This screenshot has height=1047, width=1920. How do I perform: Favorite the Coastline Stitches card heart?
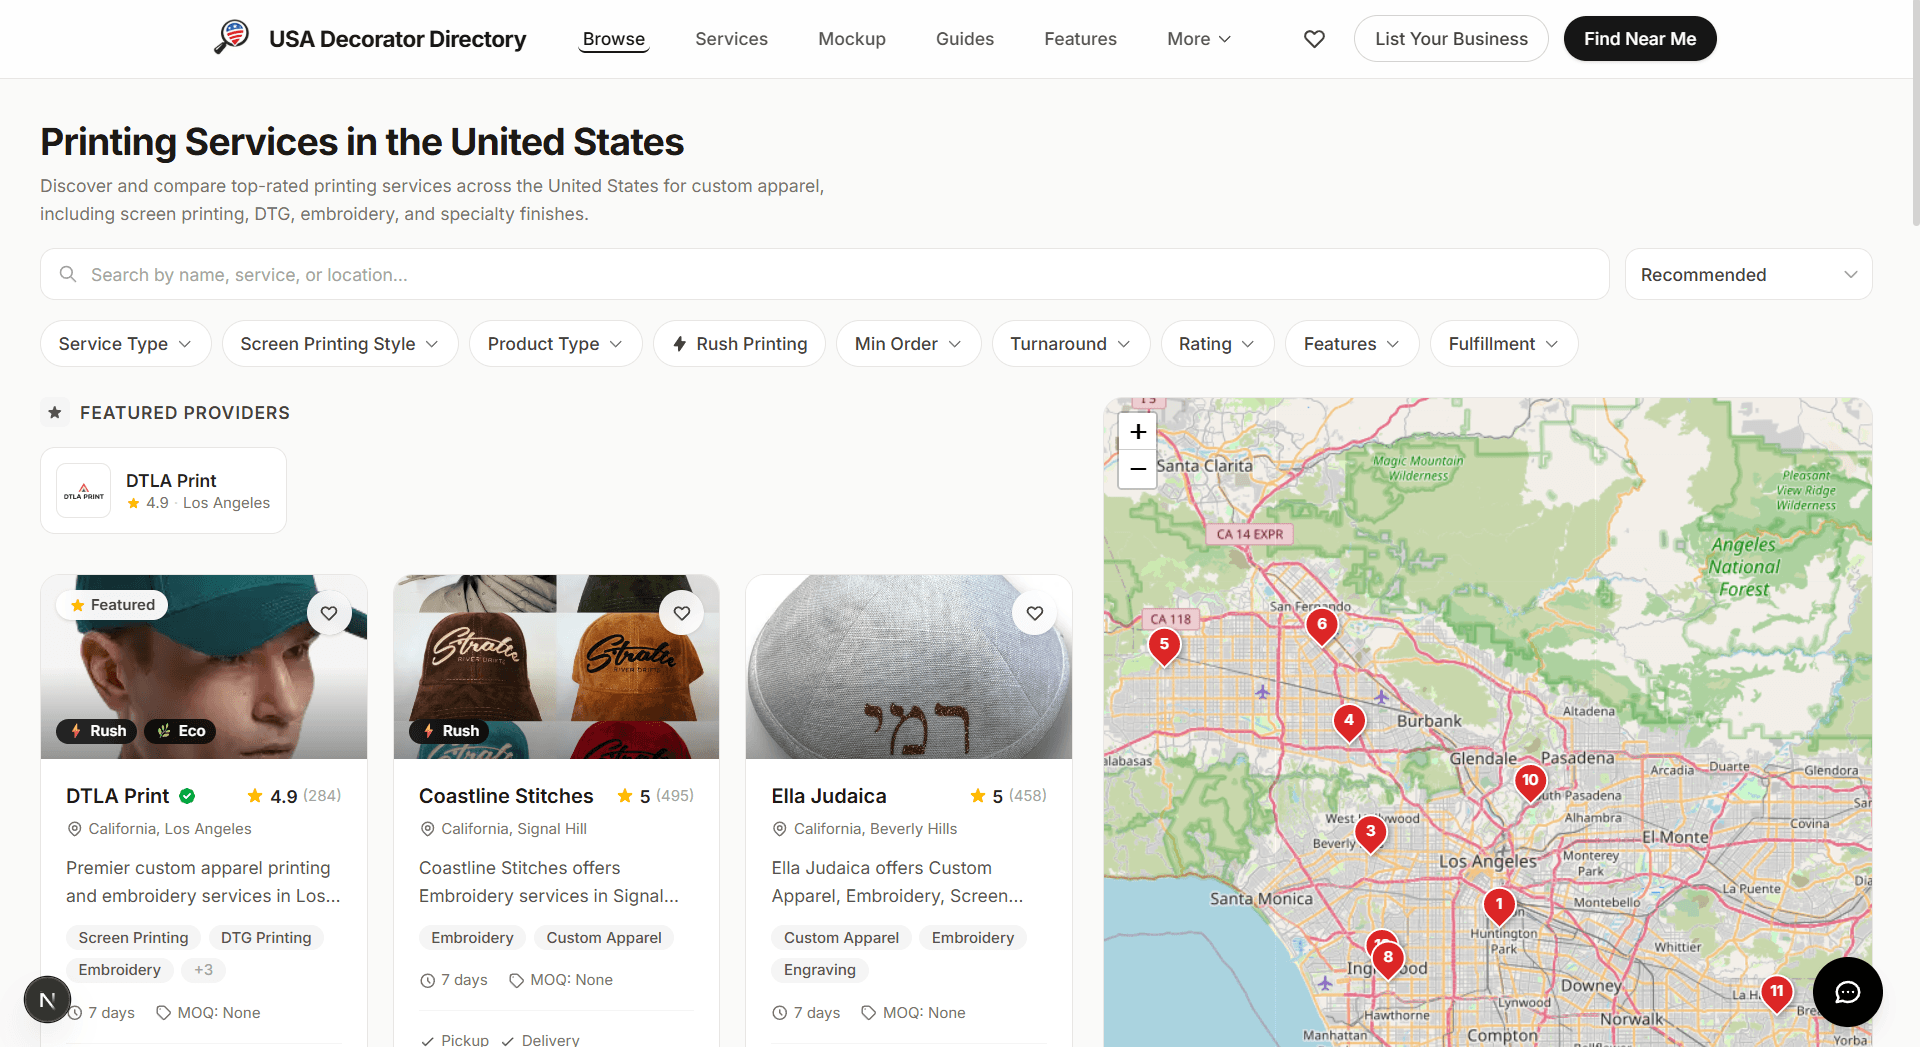[x=682, y=613]
